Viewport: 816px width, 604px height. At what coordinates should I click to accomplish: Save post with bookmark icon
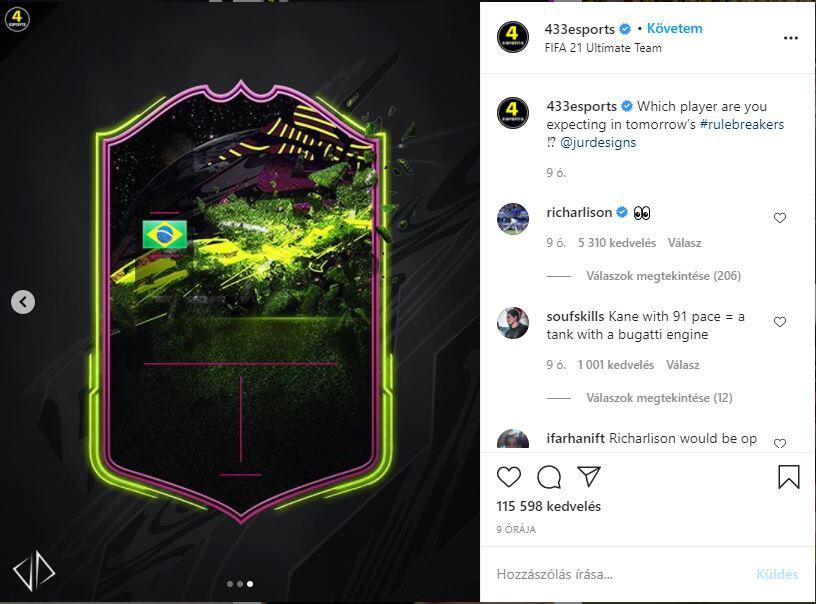click(x=788, y=477)
